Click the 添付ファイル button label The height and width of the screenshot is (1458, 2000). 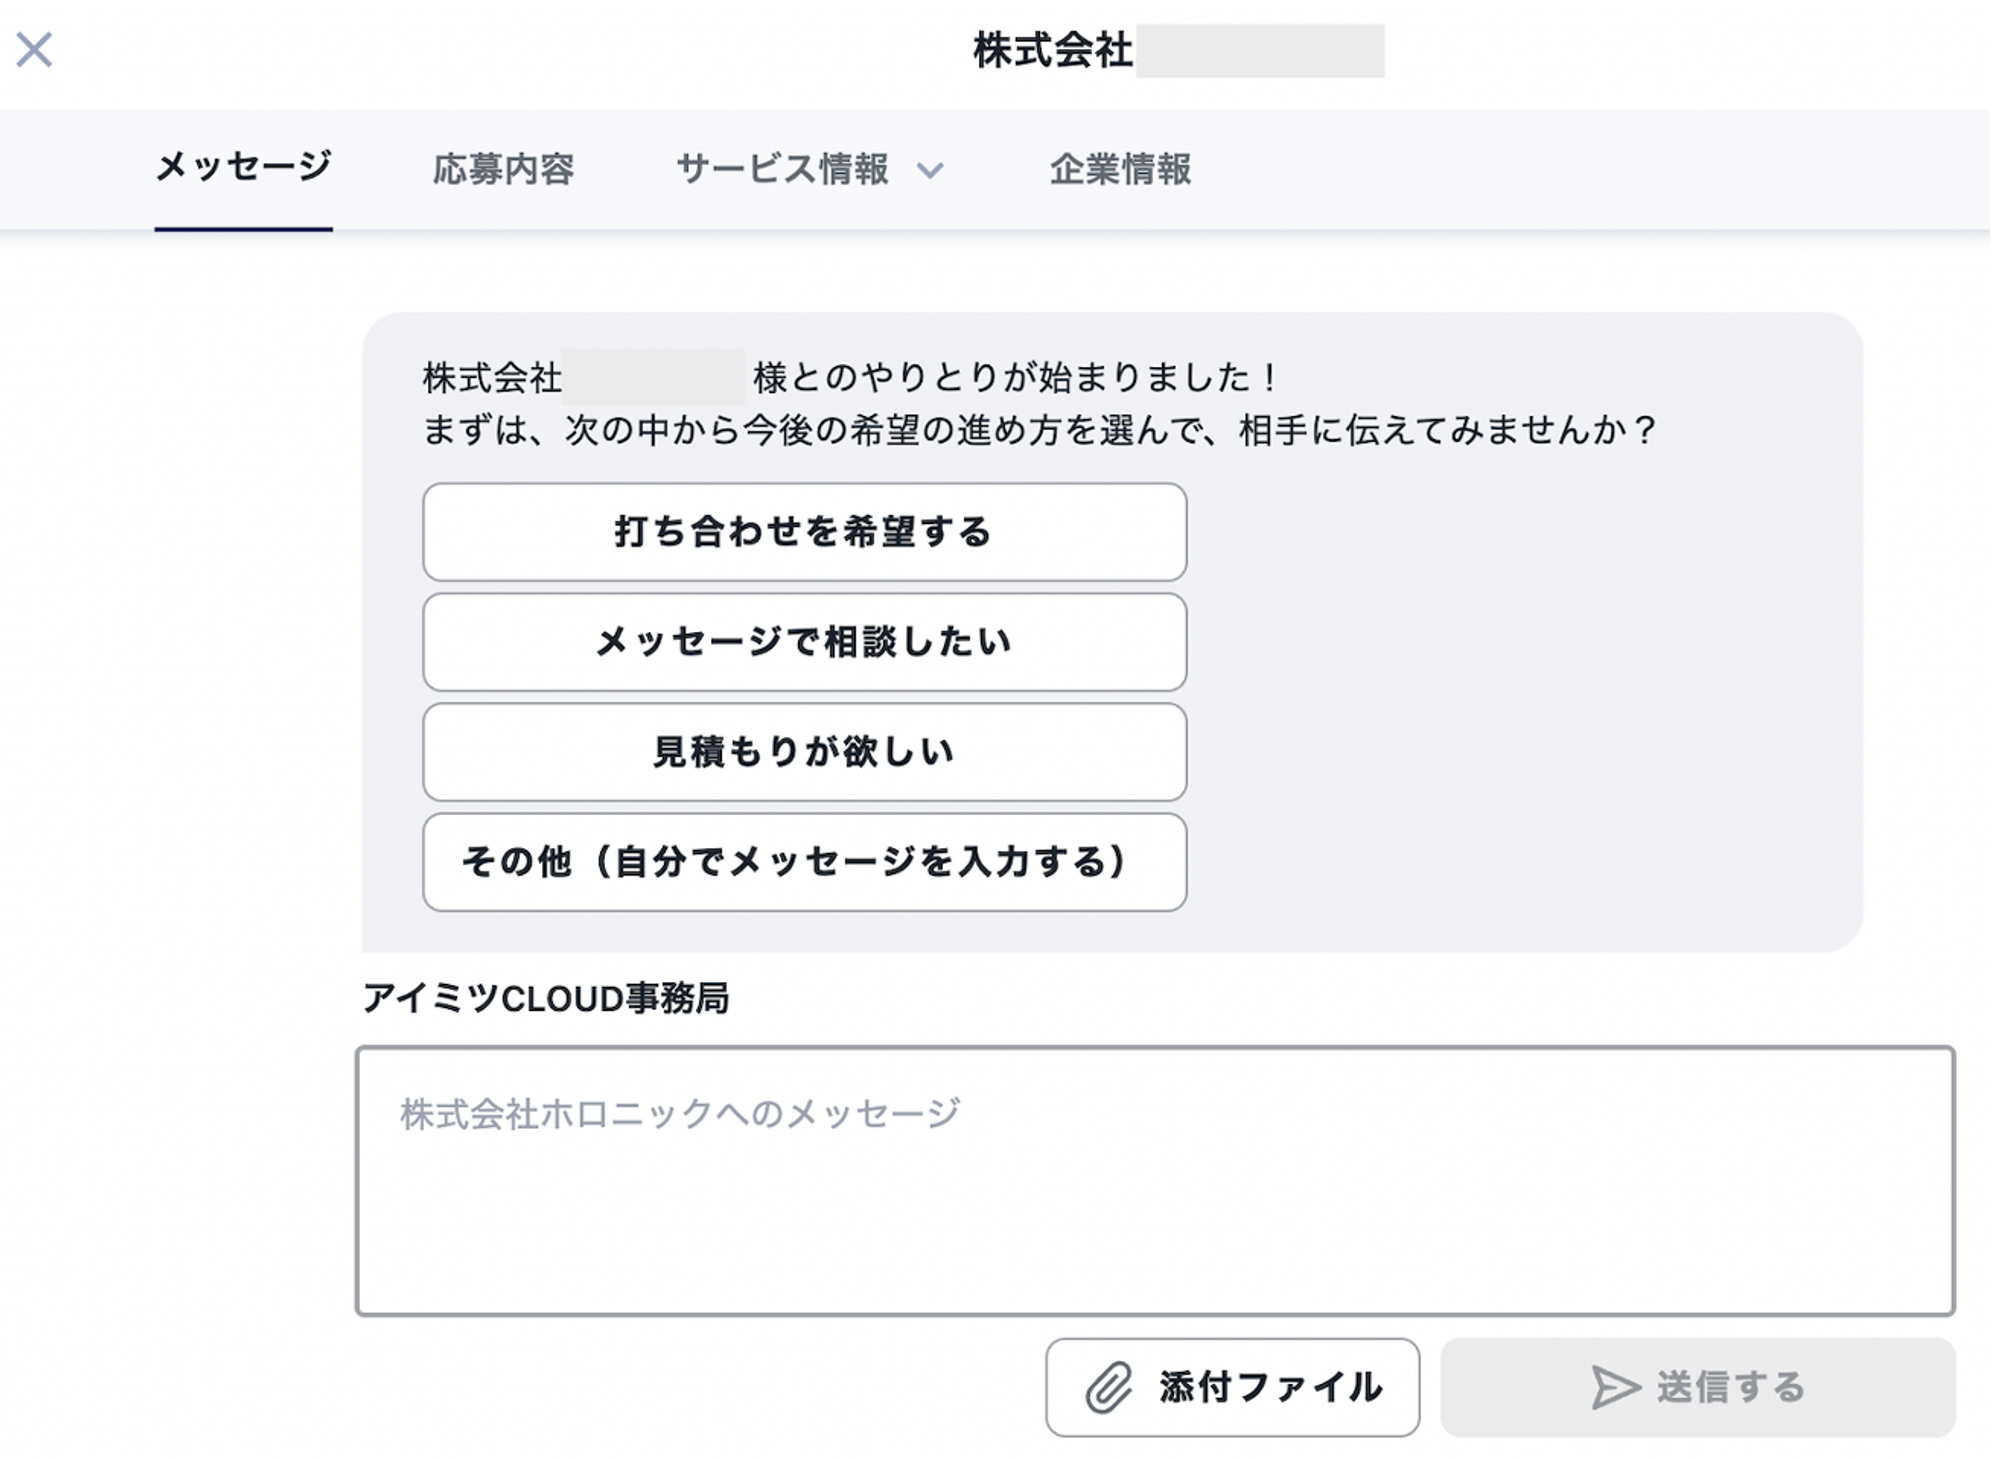(1270, 1387)
